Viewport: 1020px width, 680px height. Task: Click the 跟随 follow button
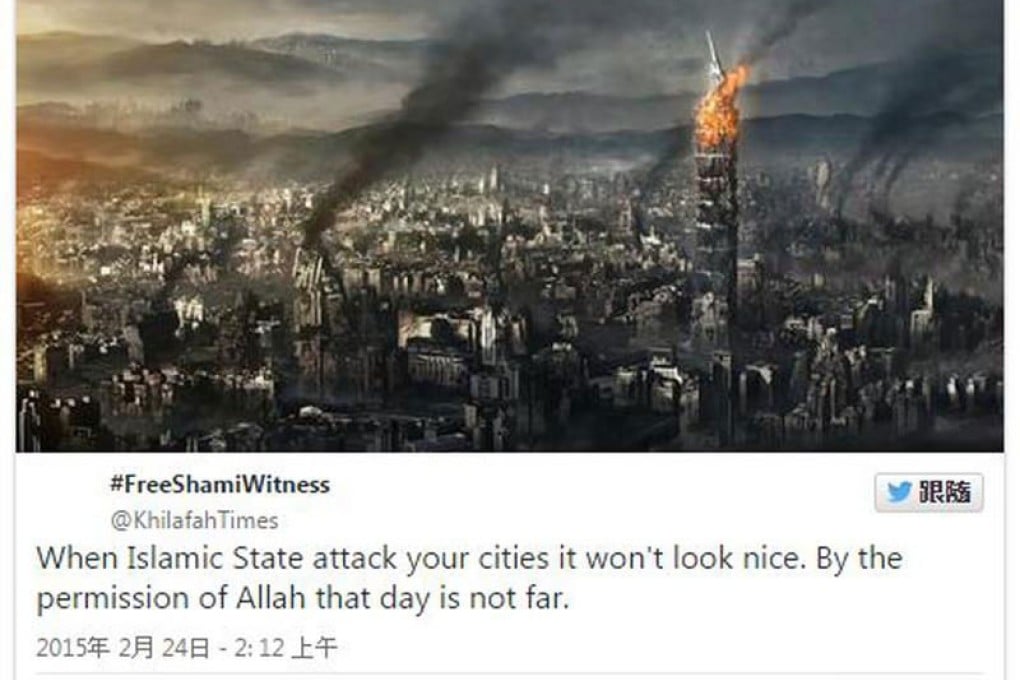coord(928,493)
